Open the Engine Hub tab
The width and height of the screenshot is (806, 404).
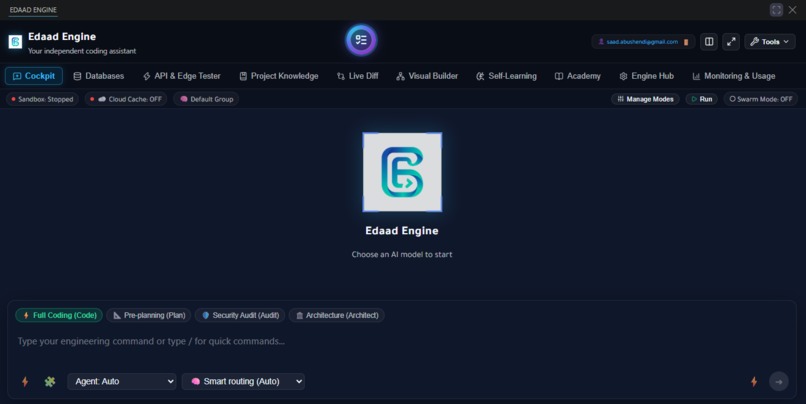647,76
